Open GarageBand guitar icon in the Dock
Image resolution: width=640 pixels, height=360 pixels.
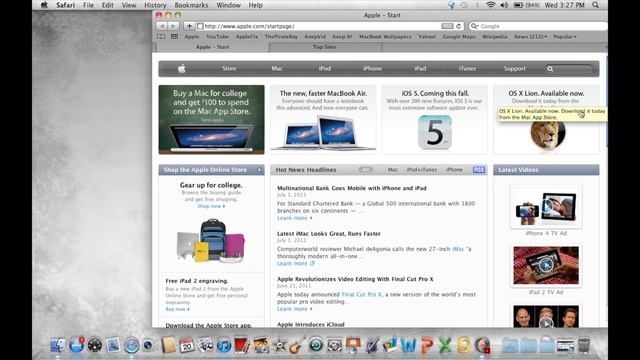(x=297, y=345)
